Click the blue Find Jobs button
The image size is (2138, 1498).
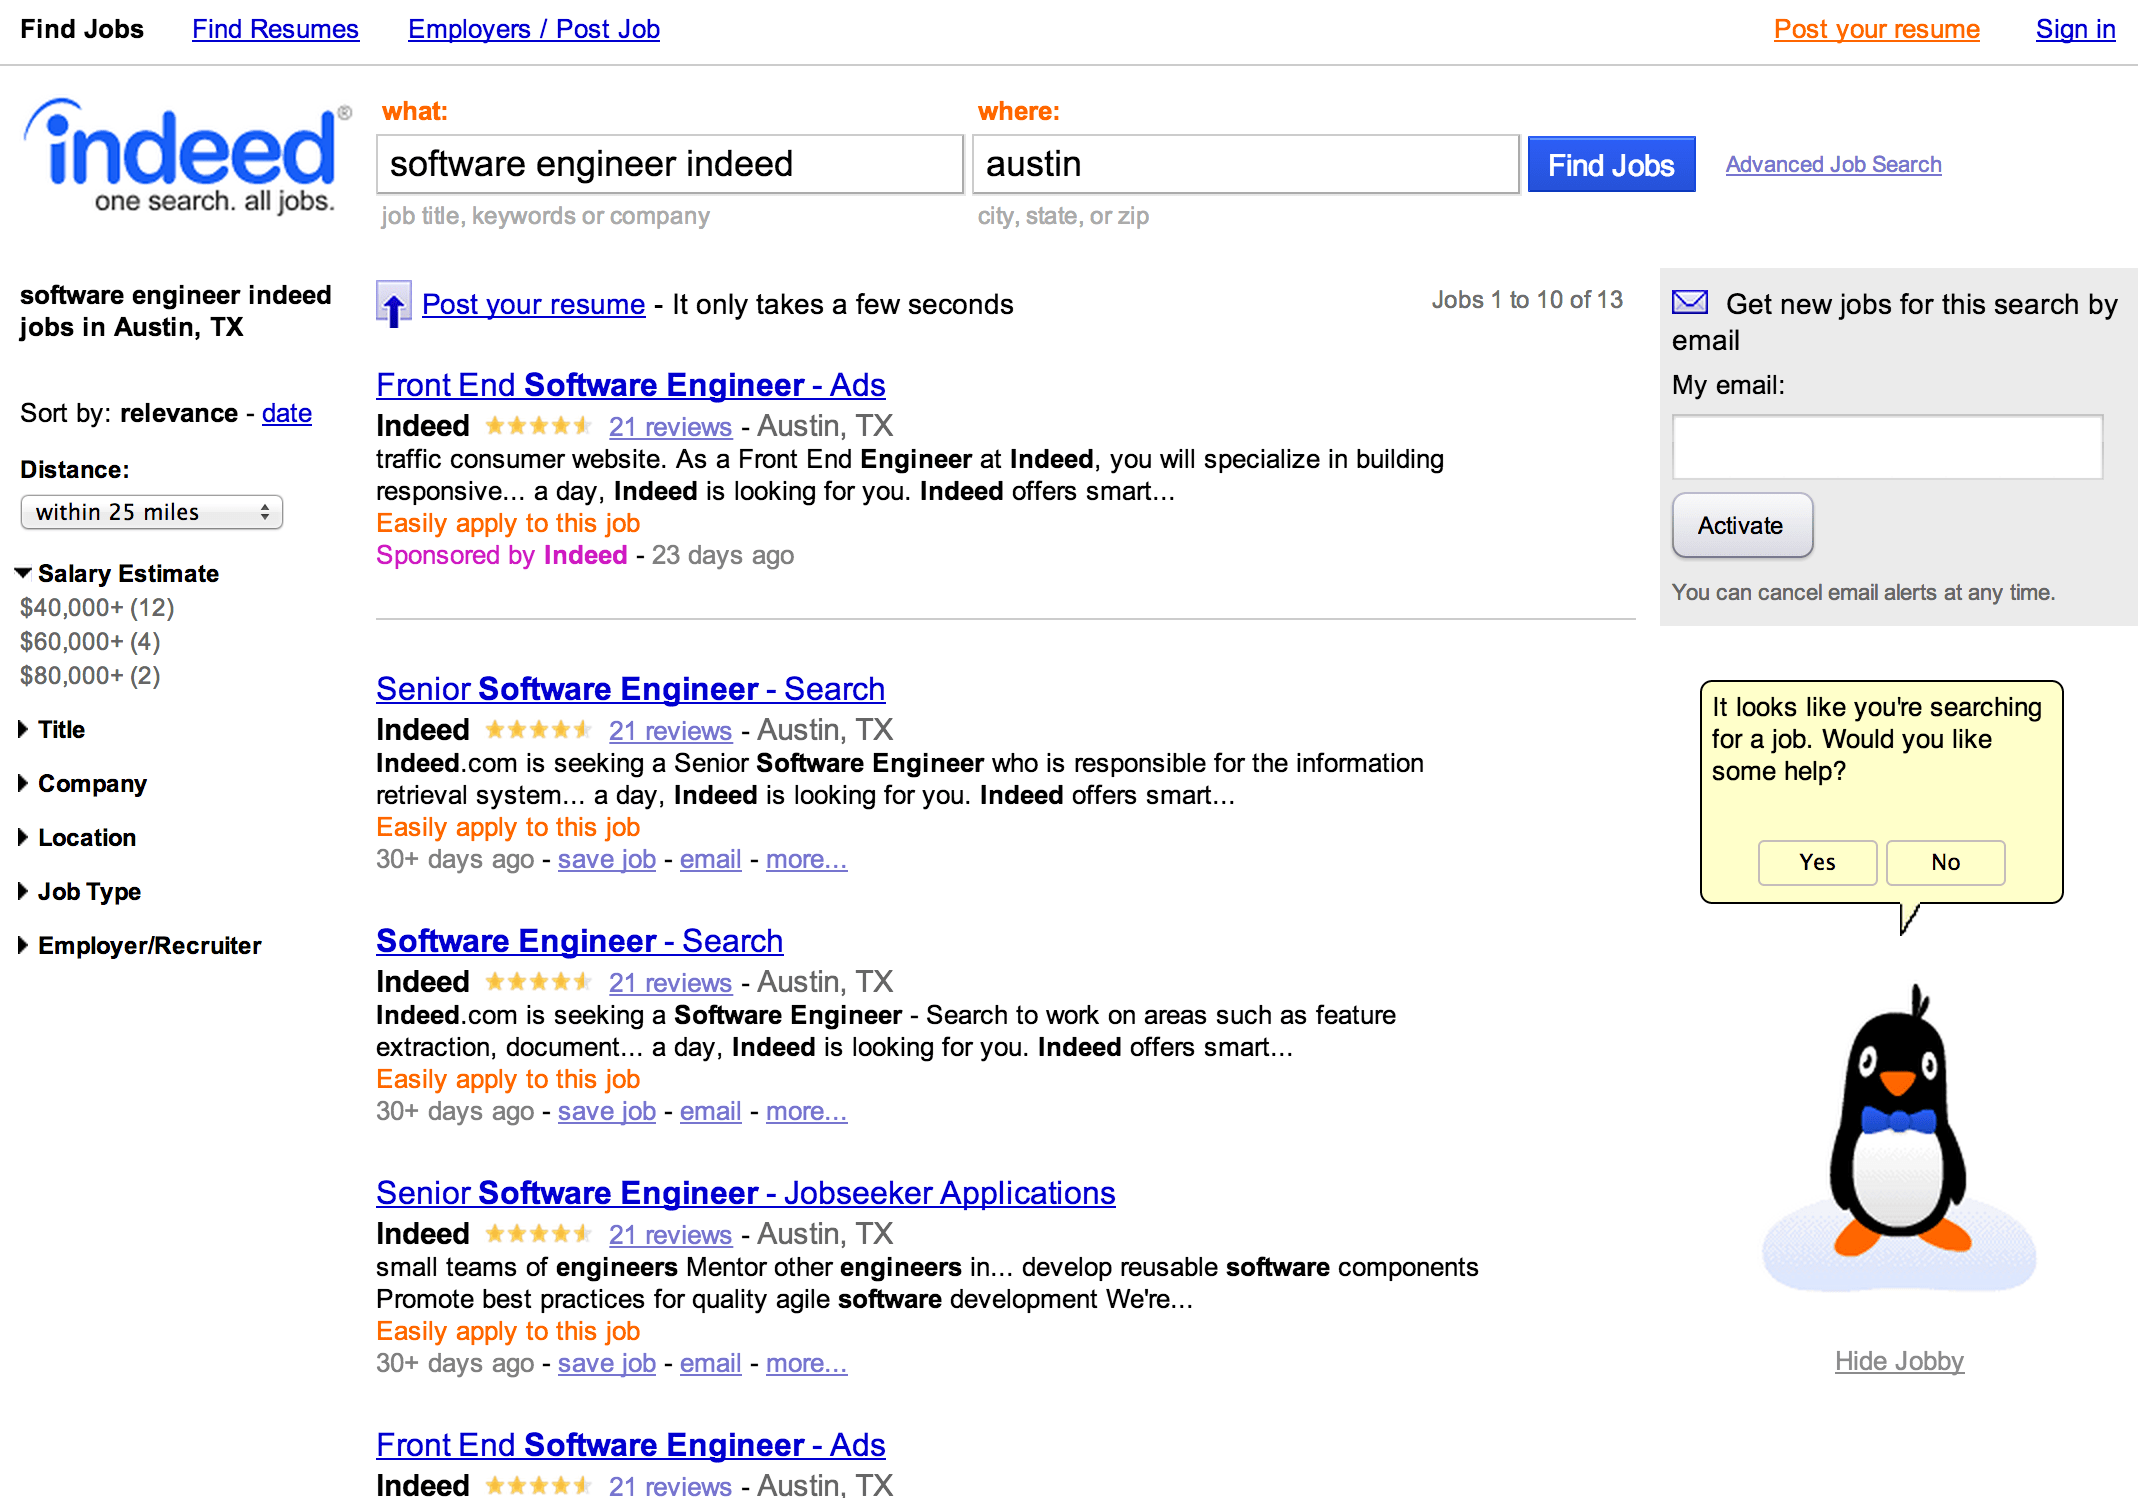tap(1610, 164)
